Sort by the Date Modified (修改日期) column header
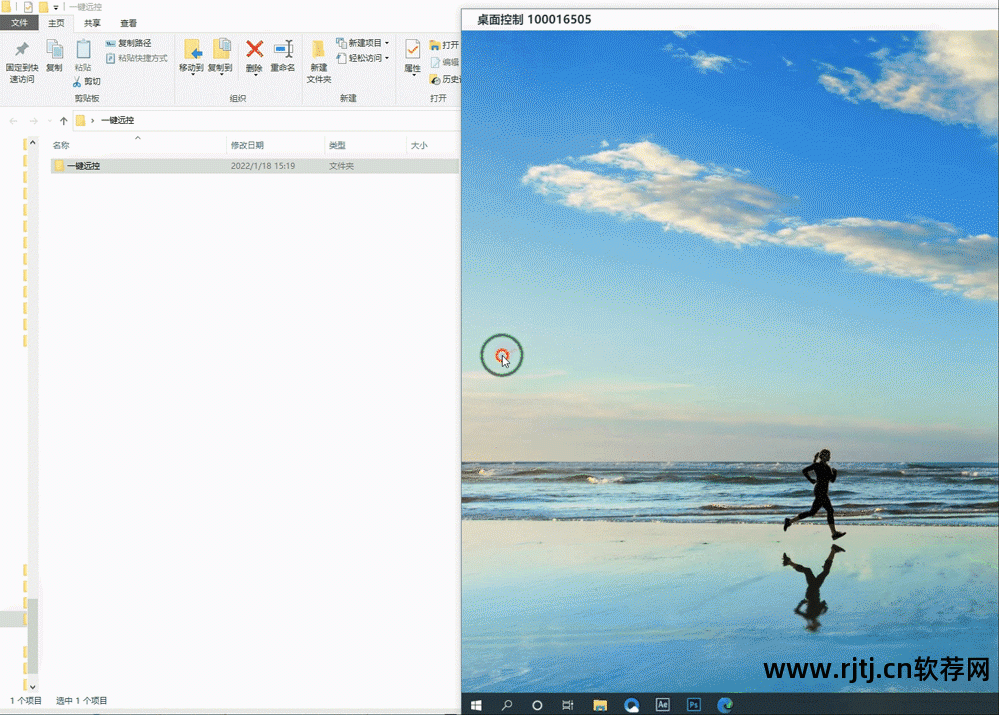 [x=247, y=145]
